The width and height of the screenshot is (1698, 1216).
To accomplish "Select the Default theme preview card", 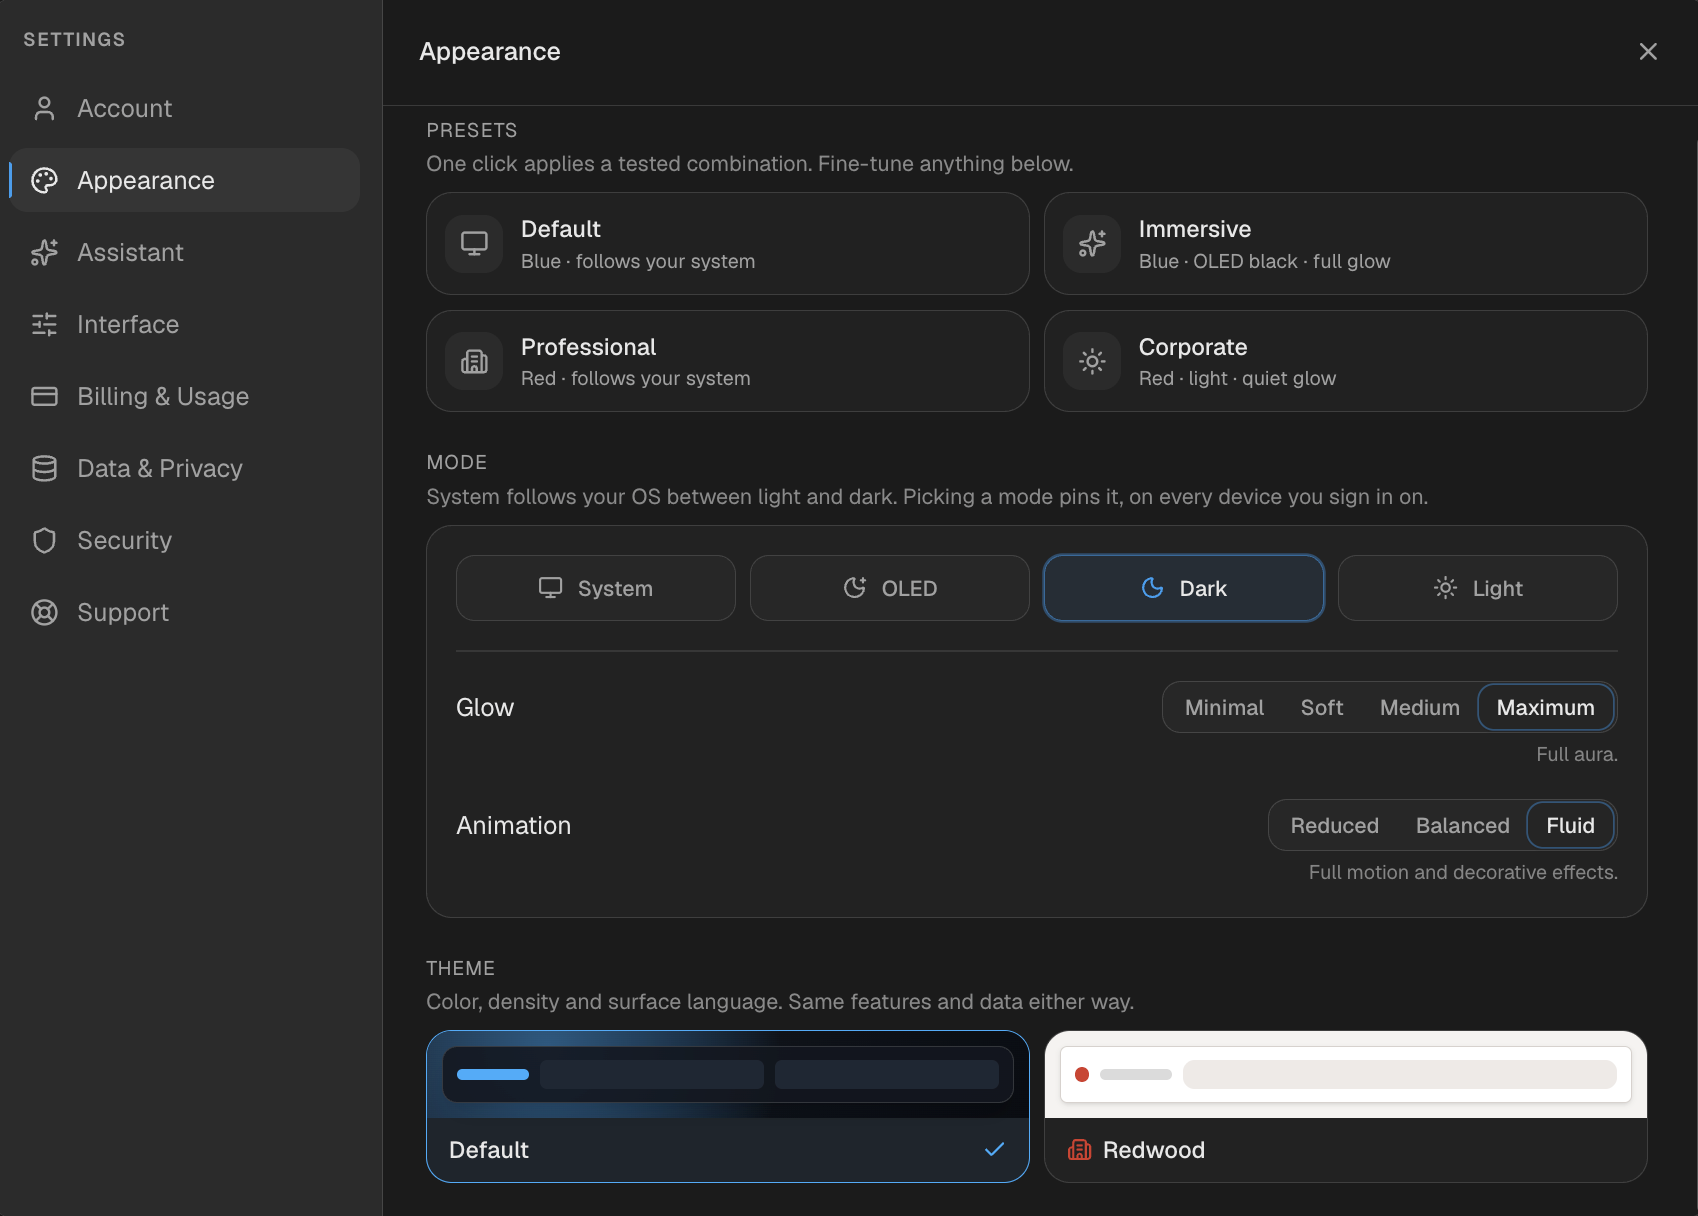I will click(x=728, y=1107).
